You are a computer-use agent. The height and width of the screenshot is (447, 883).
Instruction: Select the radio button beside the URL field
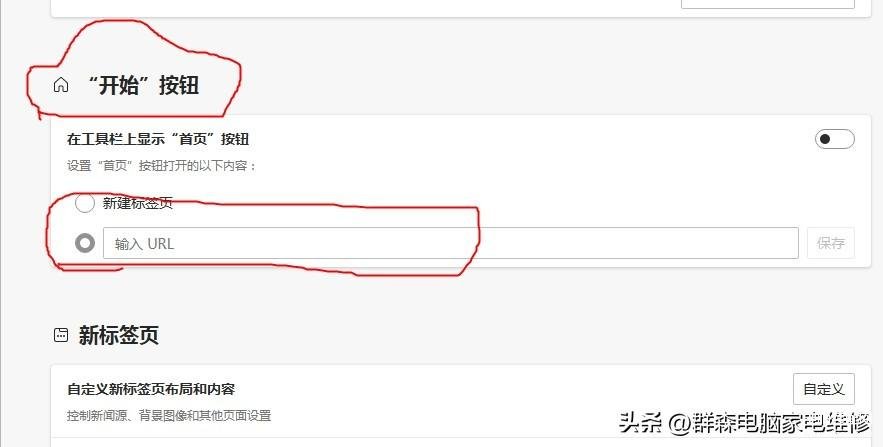(84, 243)
